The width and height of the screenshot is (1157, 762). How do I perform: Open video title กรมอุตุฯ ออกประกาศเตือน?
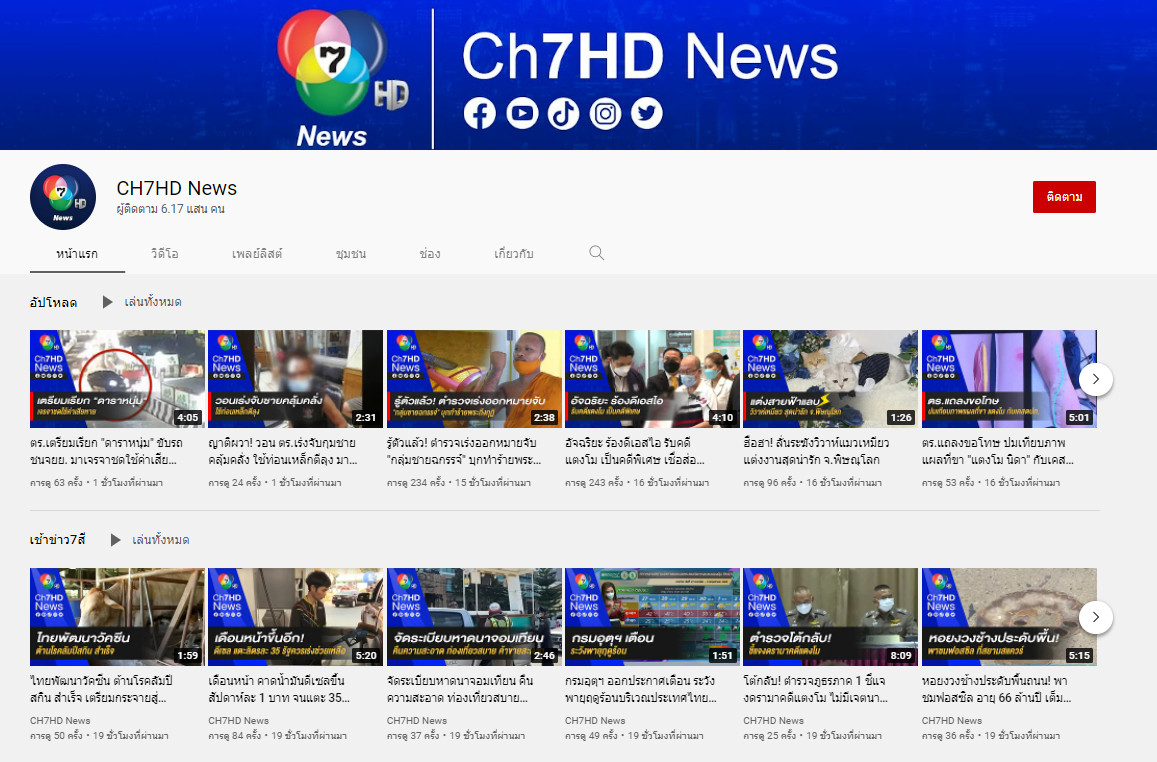(x=641, y=689)
